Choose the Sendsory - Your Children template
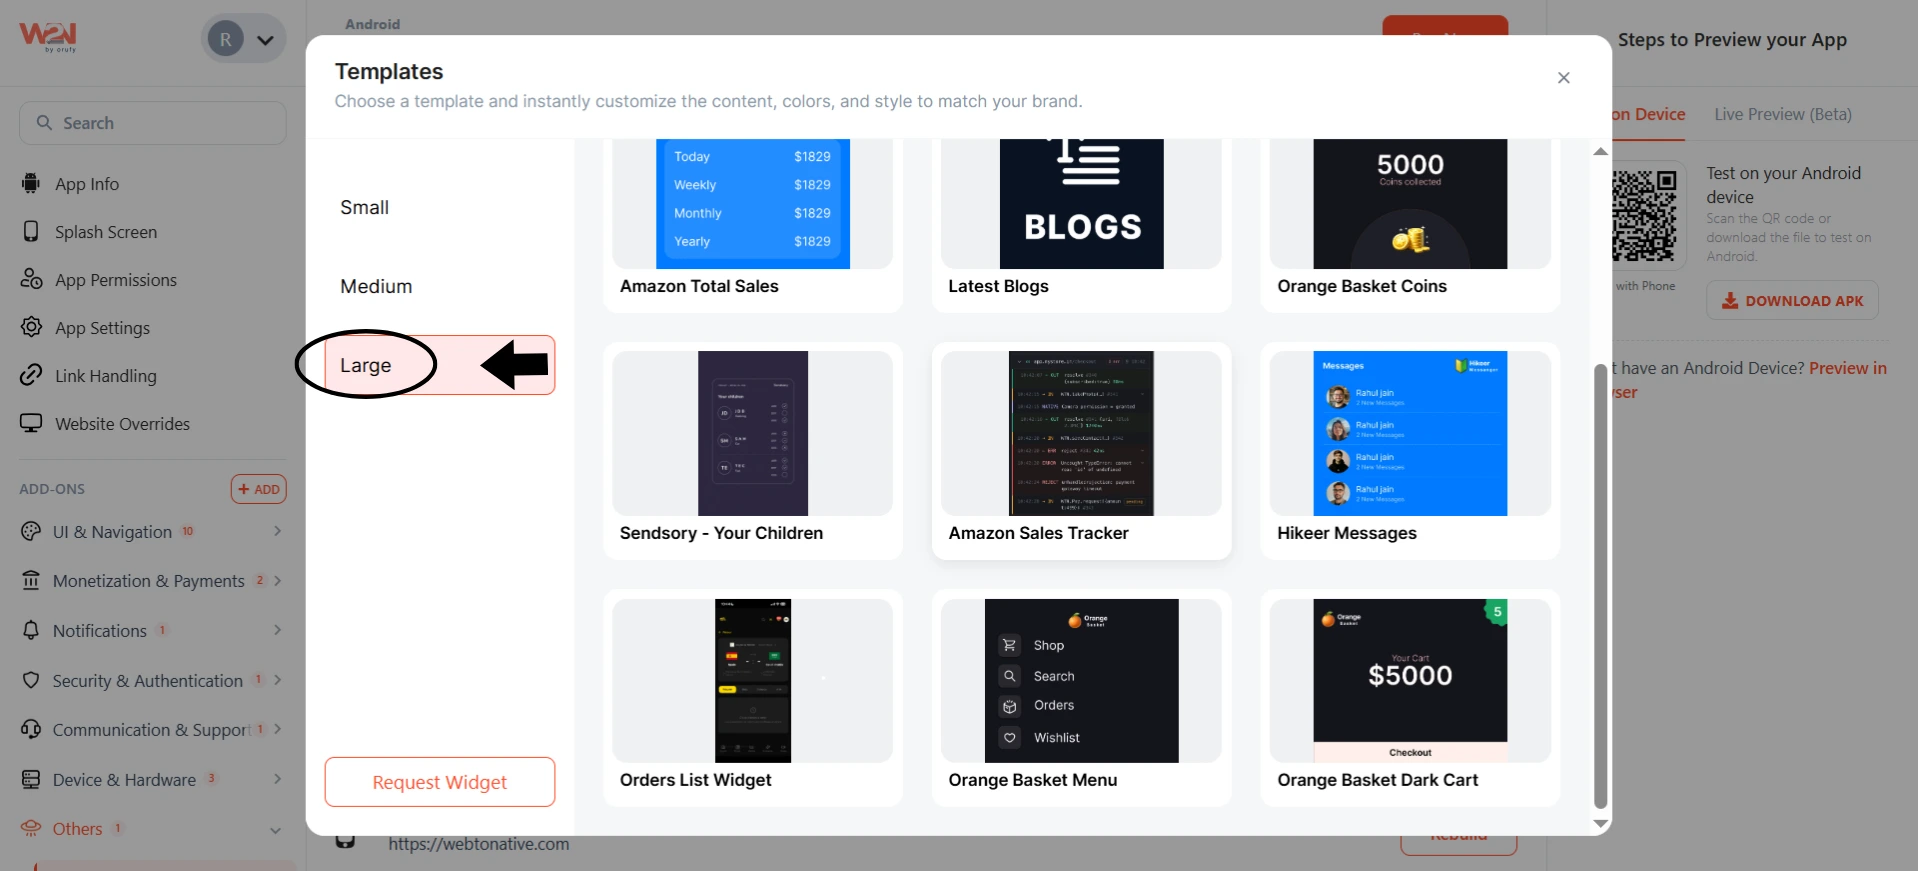The height and width of the screenshot is (871, 1918). (753, 451)
